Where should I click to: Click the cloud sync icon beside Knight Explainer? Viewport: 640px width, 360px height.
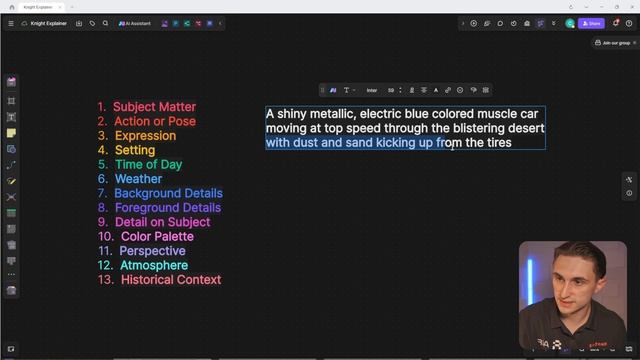(24, 24)
